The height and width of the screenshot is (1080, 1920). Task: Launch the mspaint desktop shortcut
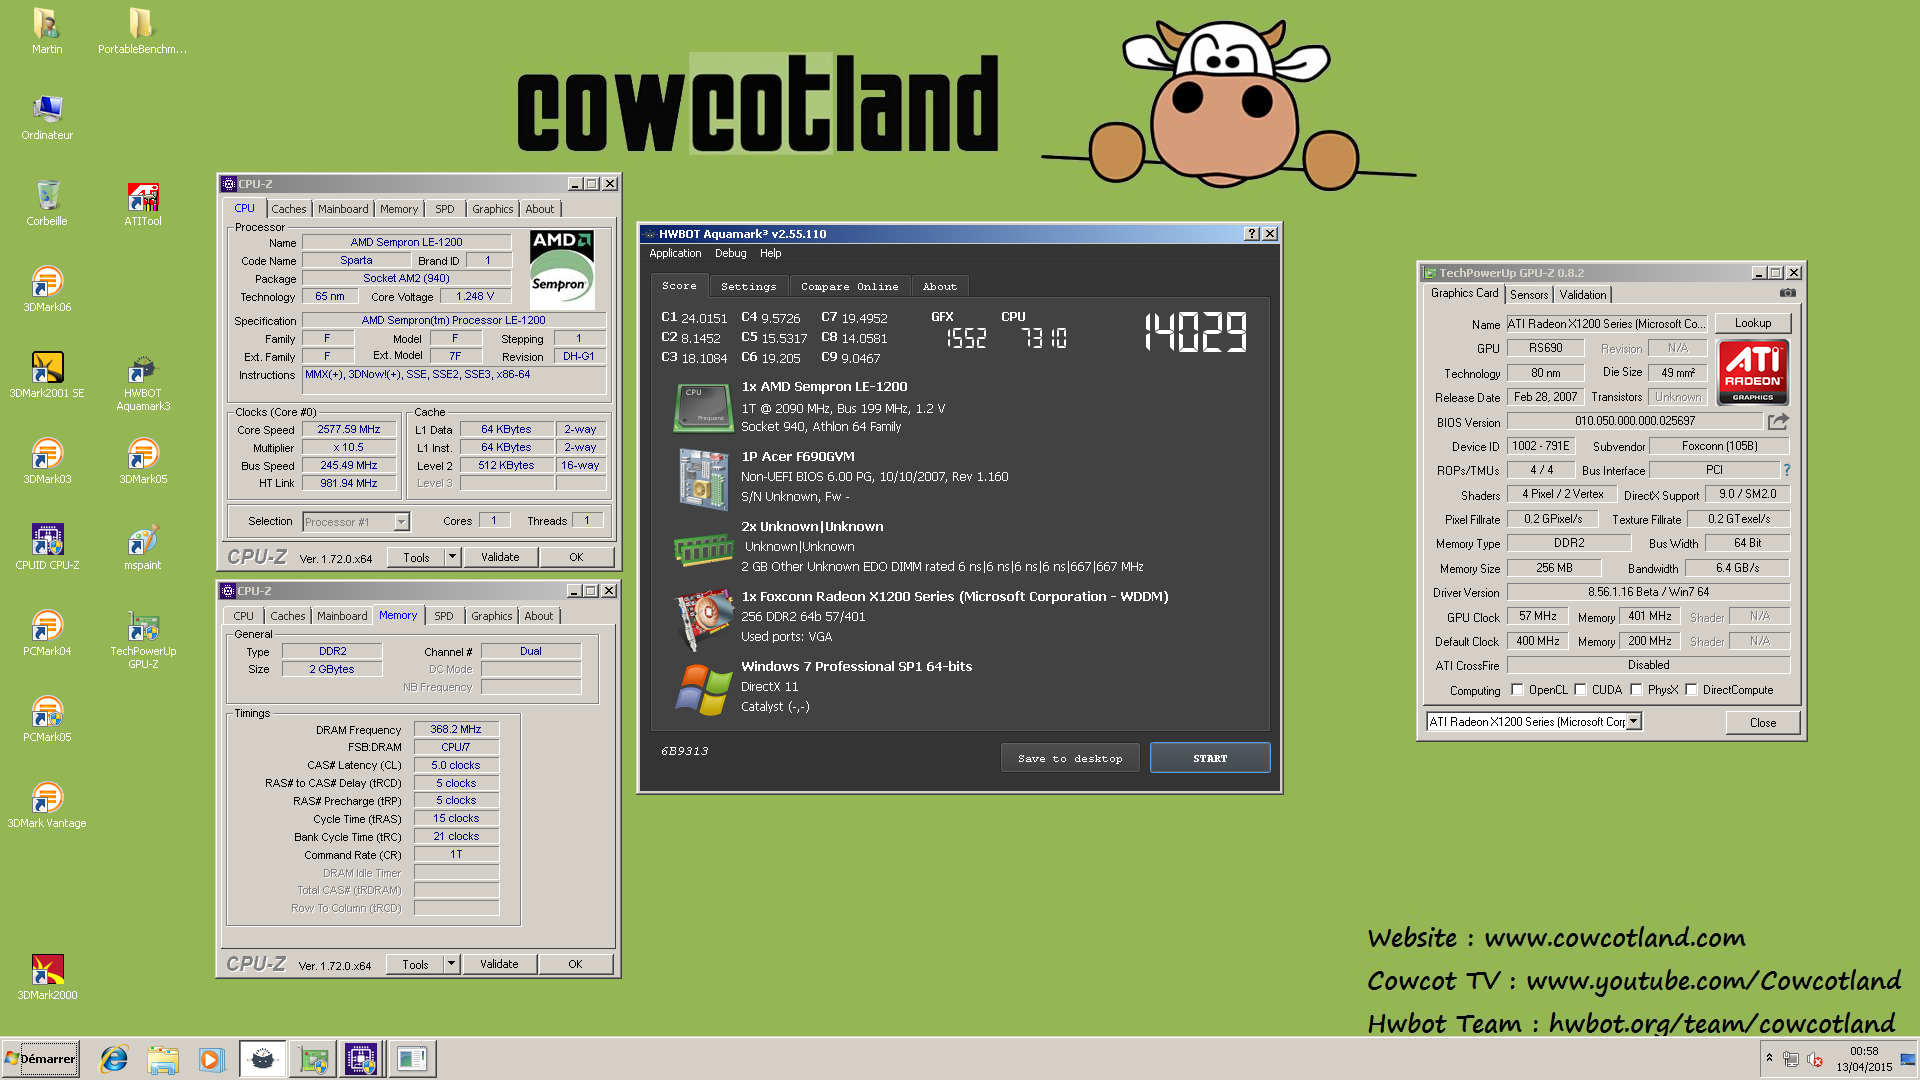coord(142,546)
